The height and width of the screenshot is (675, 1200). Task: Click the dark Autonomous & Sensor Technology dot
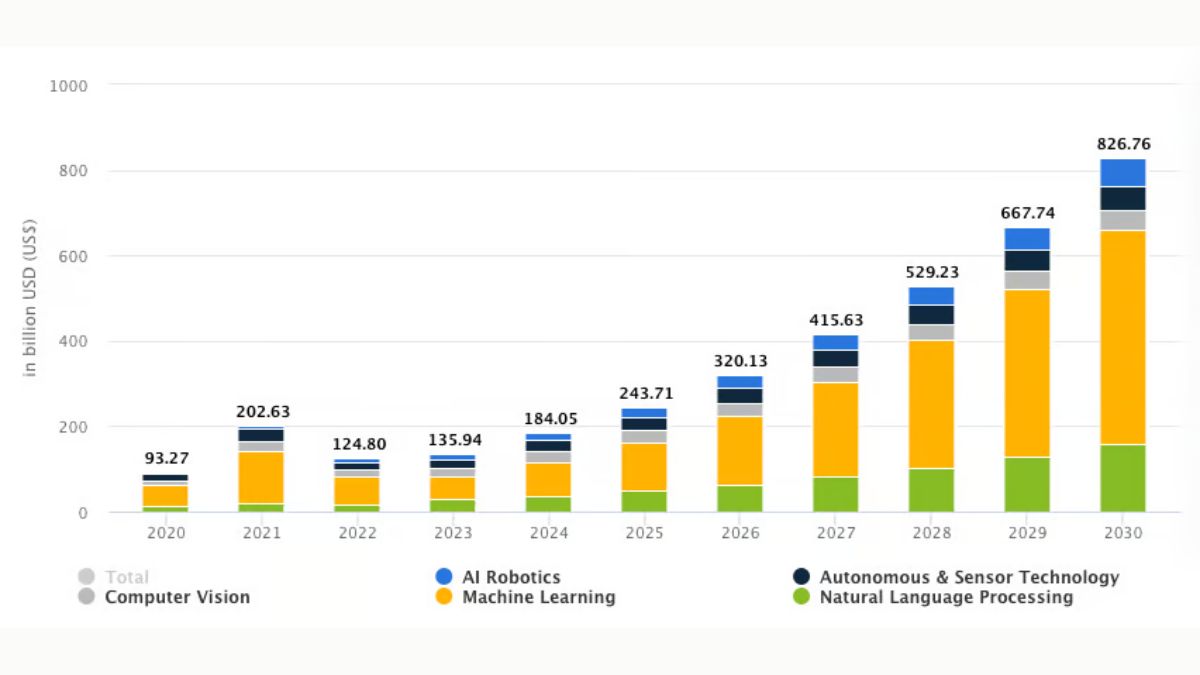coord(802,577)
